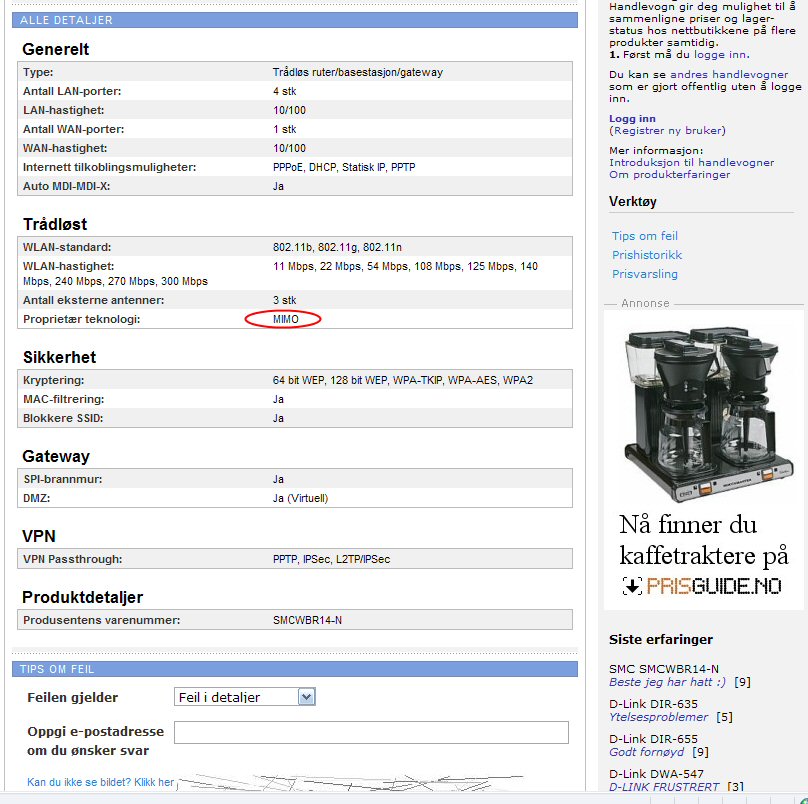Open the Prisvarsling link
The image size is (808, 804).
(x=645, y=274)
